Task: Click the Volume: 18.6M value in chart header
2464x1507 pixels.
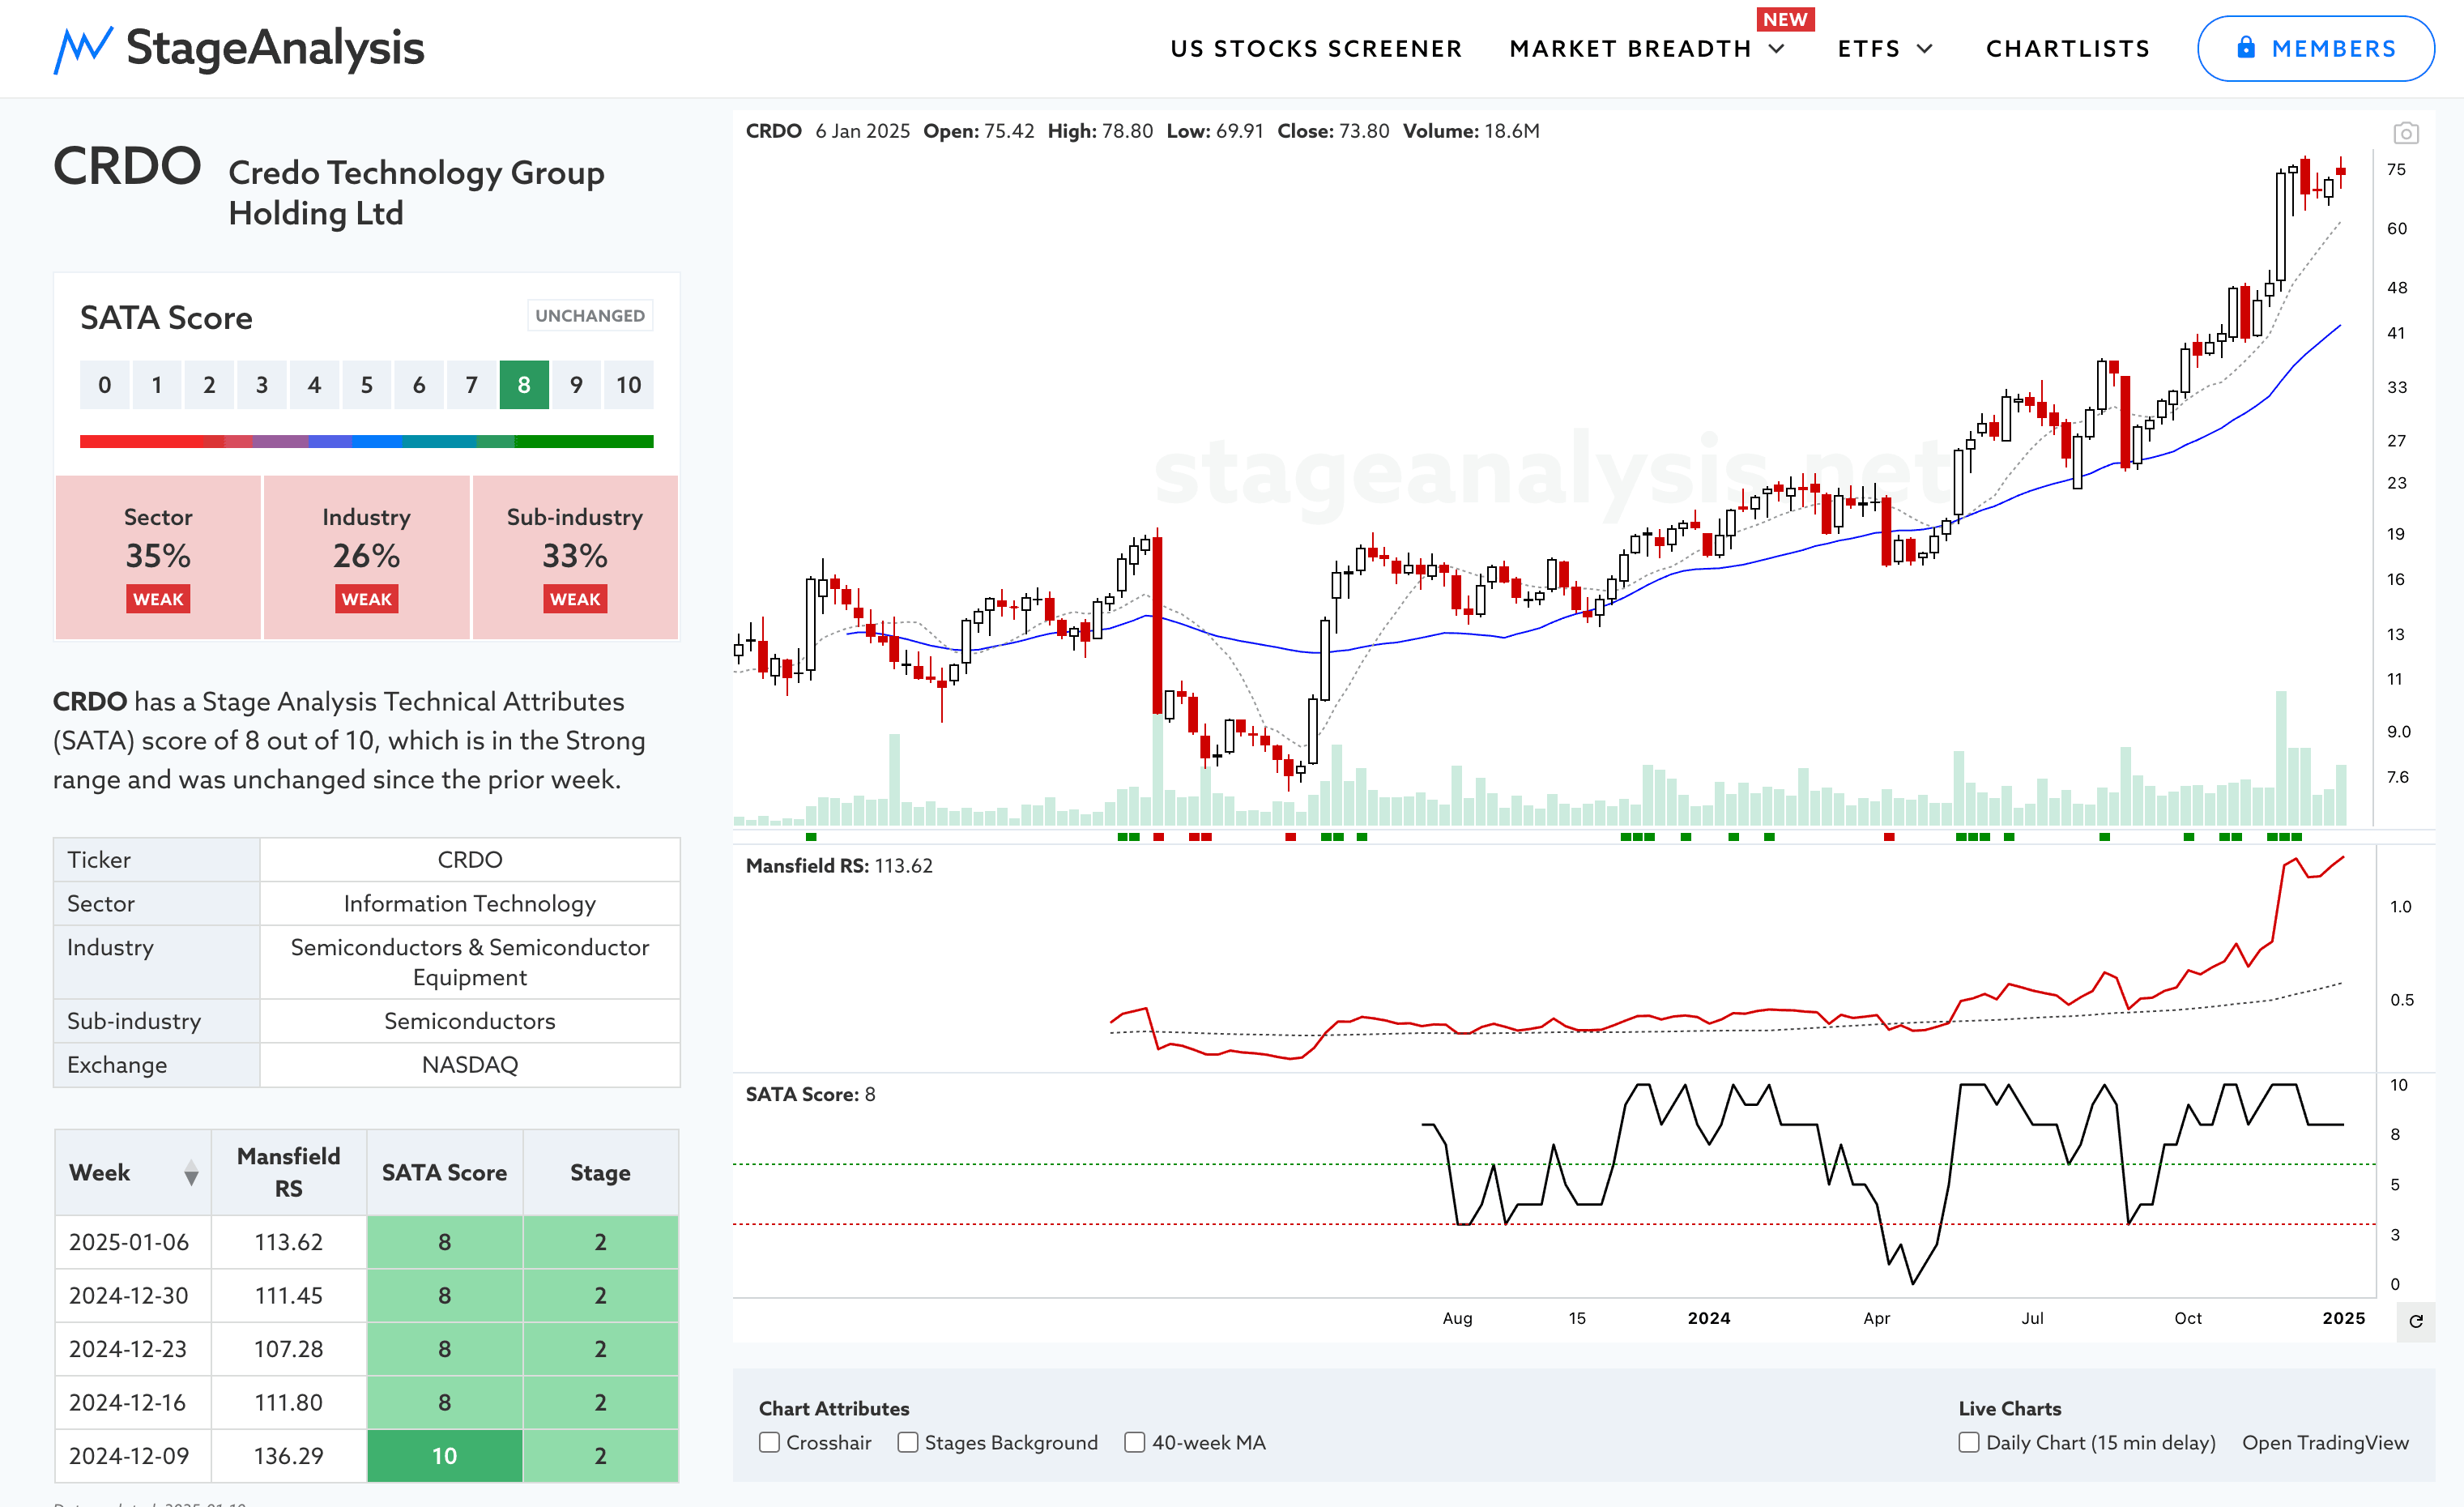Action: coord(1471,131)
